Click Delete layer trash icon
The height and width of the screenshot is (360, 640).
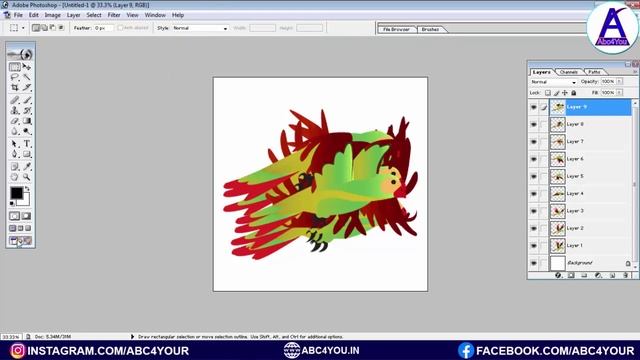[625, 276]
